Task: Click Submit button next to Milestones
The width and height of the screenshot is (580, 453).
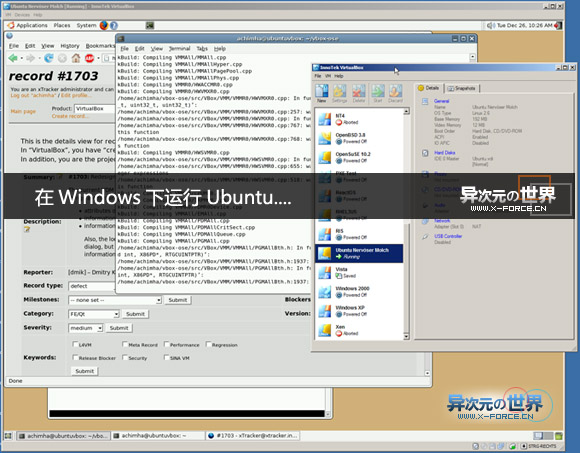Action: [x=178, y=300]
